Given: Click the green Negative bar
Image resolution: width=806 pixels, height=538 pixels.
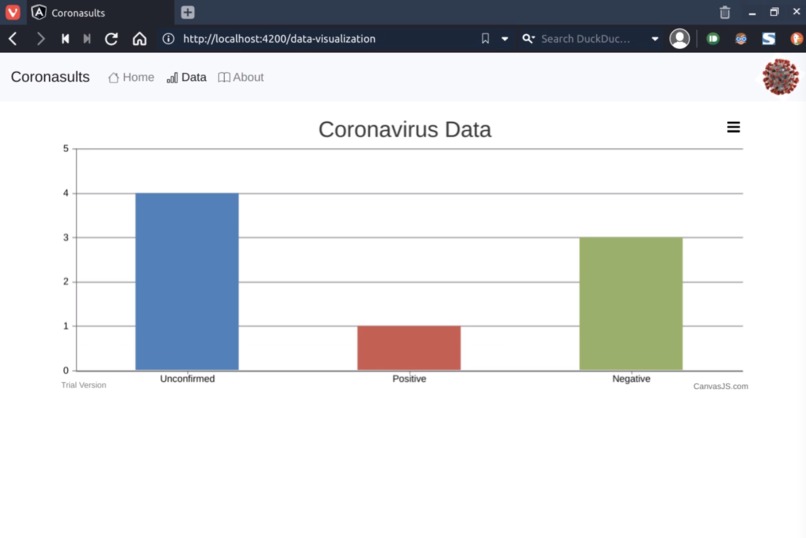Looking at the screenshot, I should pos(631,304).
